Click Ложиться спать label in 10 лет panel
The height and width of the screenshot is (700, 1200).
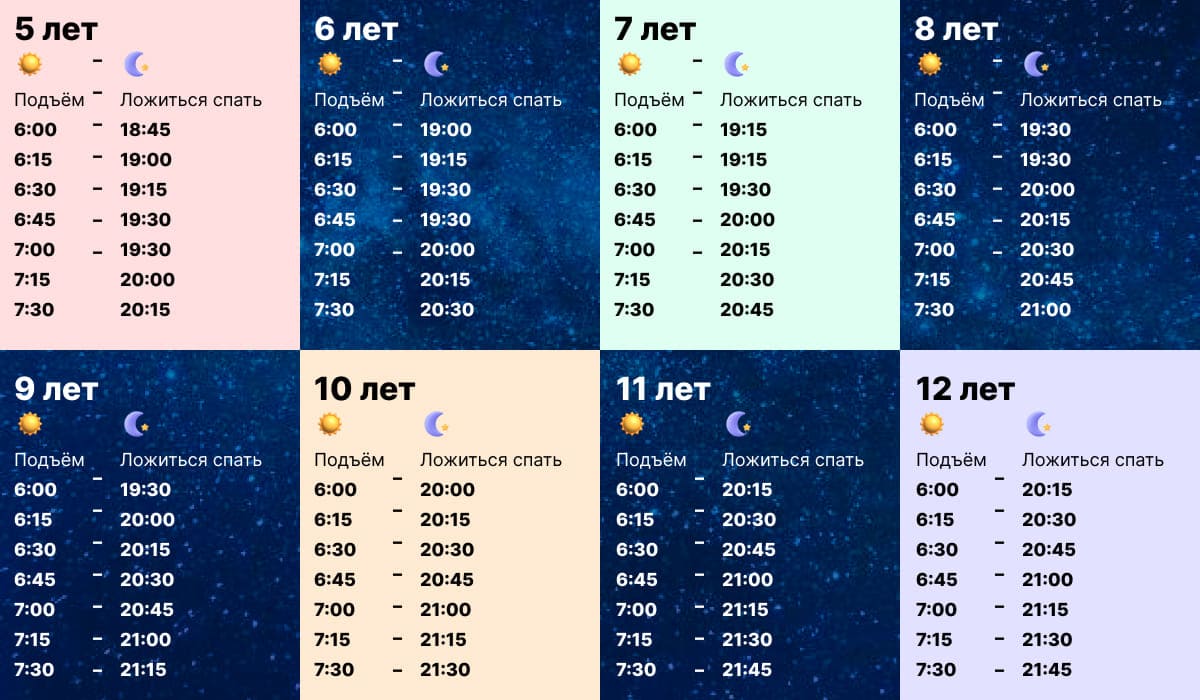[491, 460]
